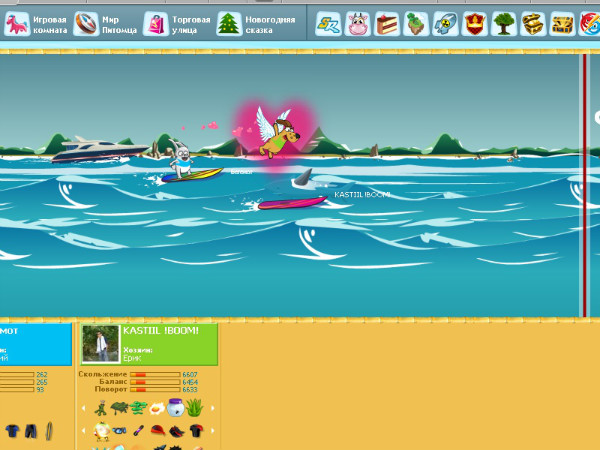
Task: Click the cake slice icon
Action: tap(387, 24)
